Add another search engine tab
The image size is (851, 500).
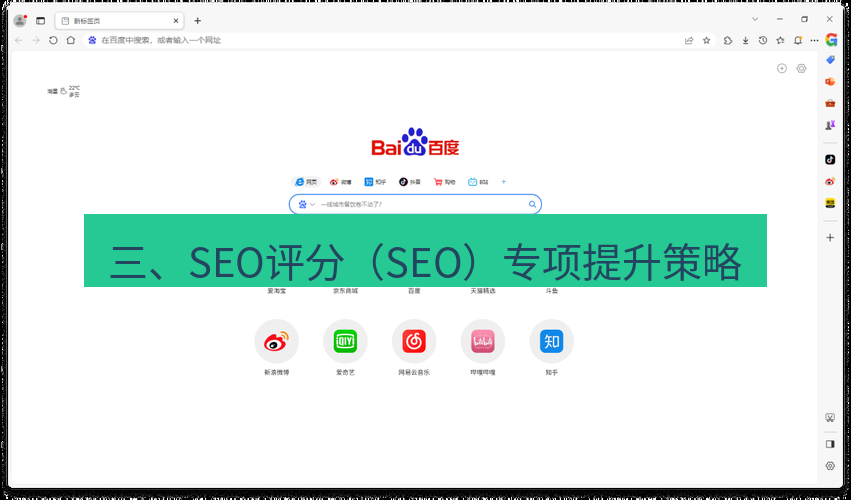pyautogui.click(x=504, y=182)
